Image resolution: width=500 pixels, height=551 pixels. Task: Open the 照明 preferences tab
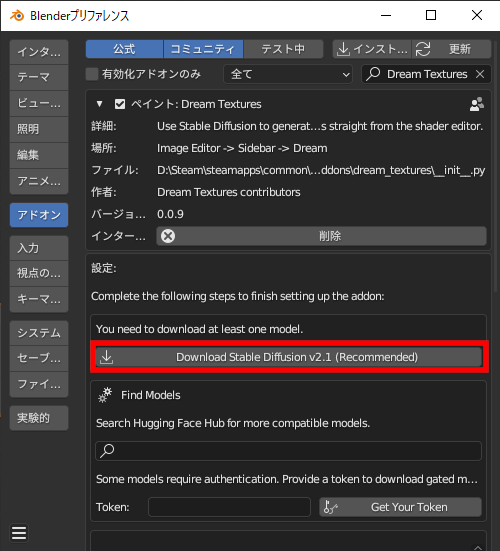[x=39, y=129]
